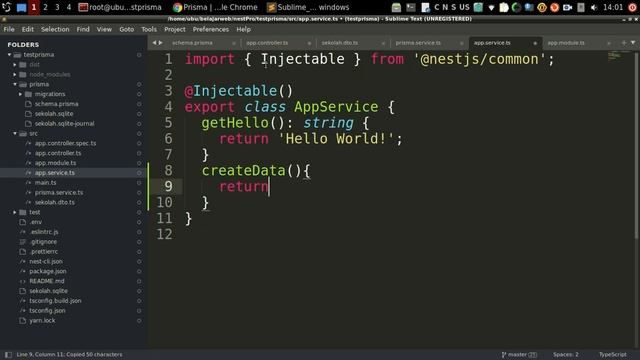Change indentation via Spaces: 2
Image resolution: width=640 pixels, height=360 pixels.
pos(566,355)
